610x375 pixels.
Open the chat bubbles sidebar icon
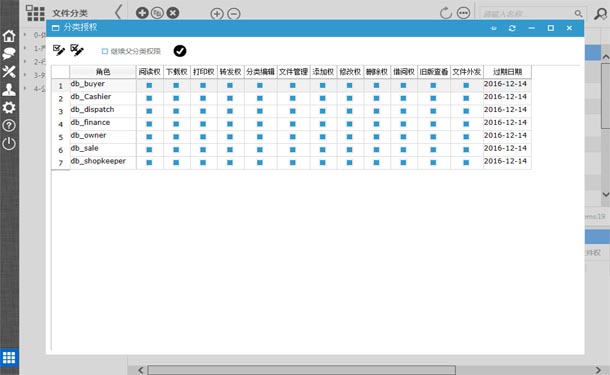coord(9,54)
